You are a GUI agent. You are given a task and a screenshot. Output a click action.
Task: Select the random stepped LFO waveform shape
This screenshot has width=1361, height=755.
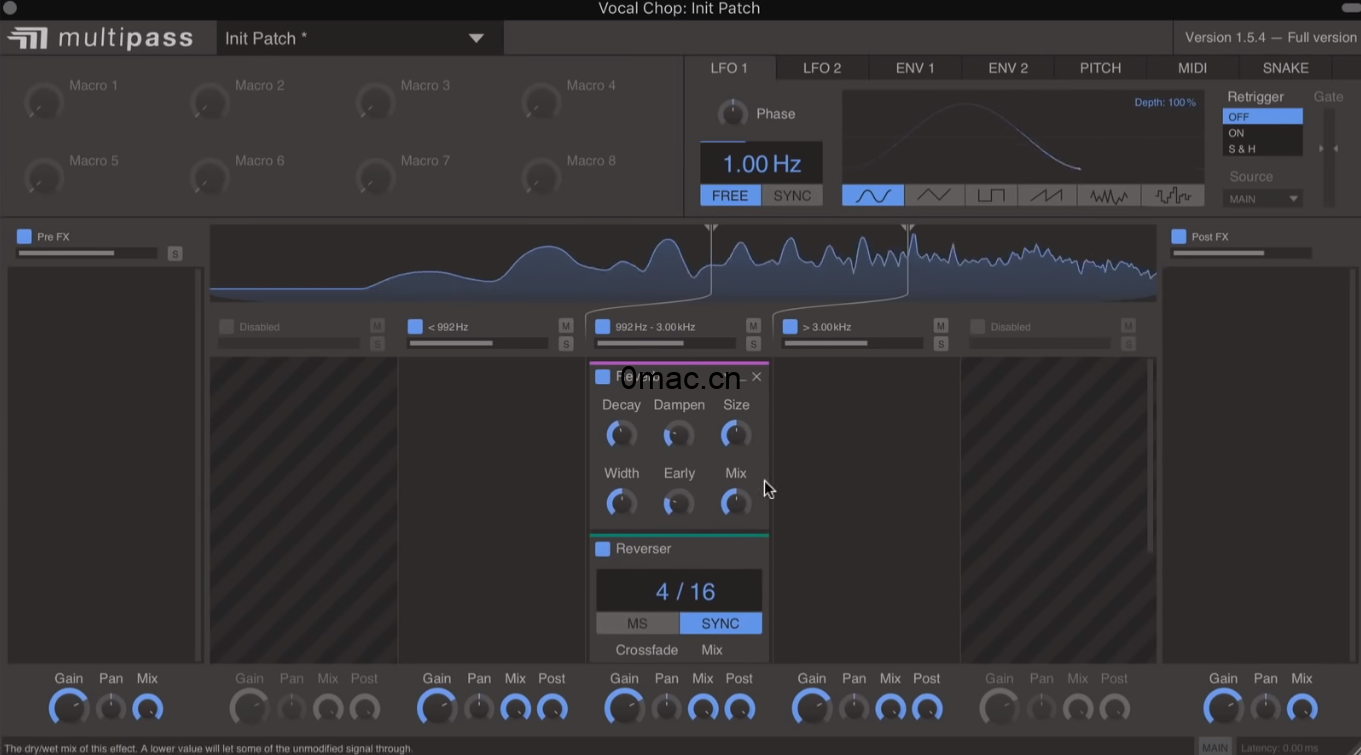click(1172, 196)
